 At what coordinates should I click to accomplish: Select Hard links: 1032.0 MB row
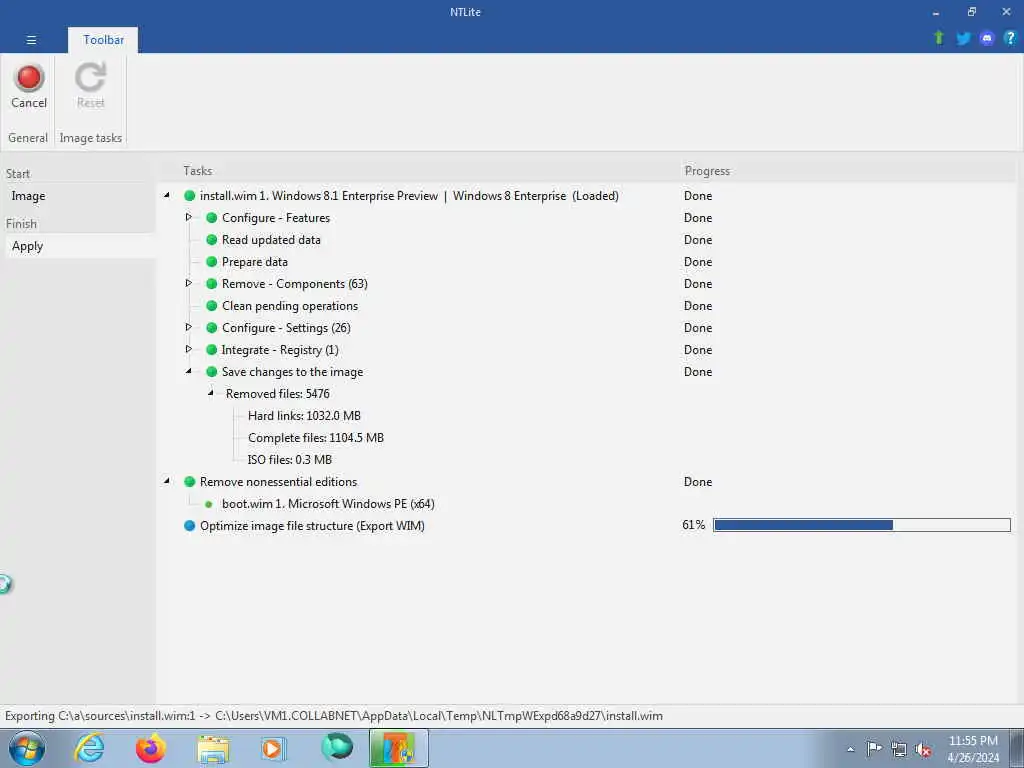click(304, 415)
